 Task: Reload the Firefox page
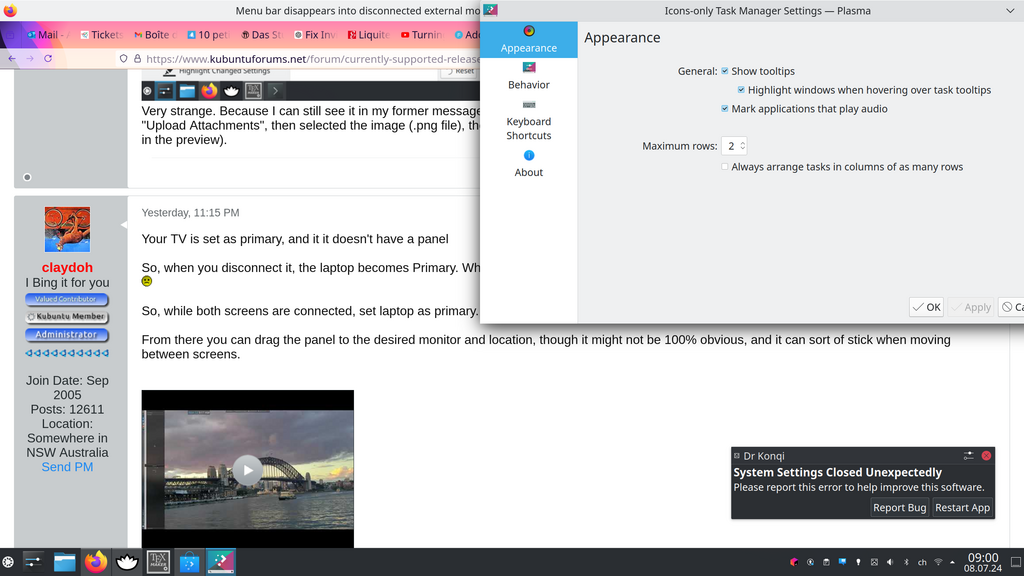[48, 59]
